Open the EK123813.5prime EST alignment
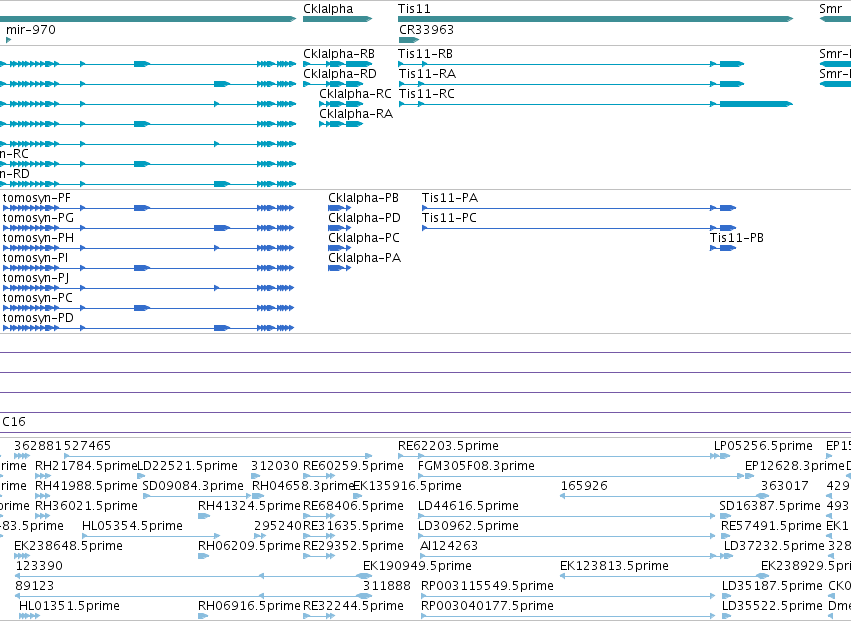 click(x=665, y=576)
